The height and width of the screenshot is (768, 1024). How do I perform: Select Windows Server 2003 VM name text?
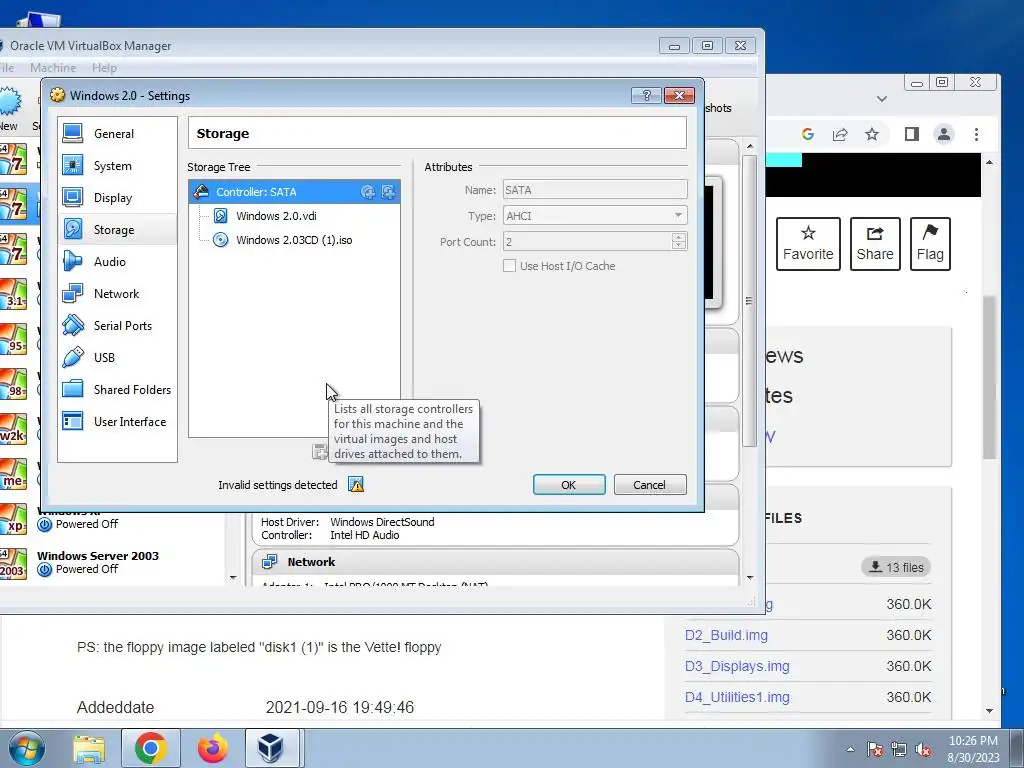(x=98, y=556)
